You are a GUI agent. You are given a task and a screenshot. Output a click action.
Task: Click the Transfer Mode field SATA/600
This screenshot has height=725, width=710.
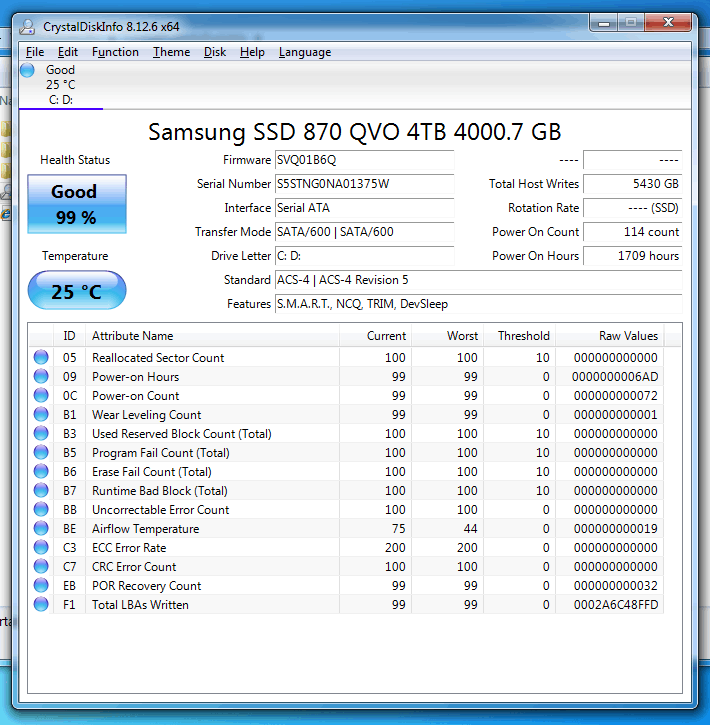point(364,232)
